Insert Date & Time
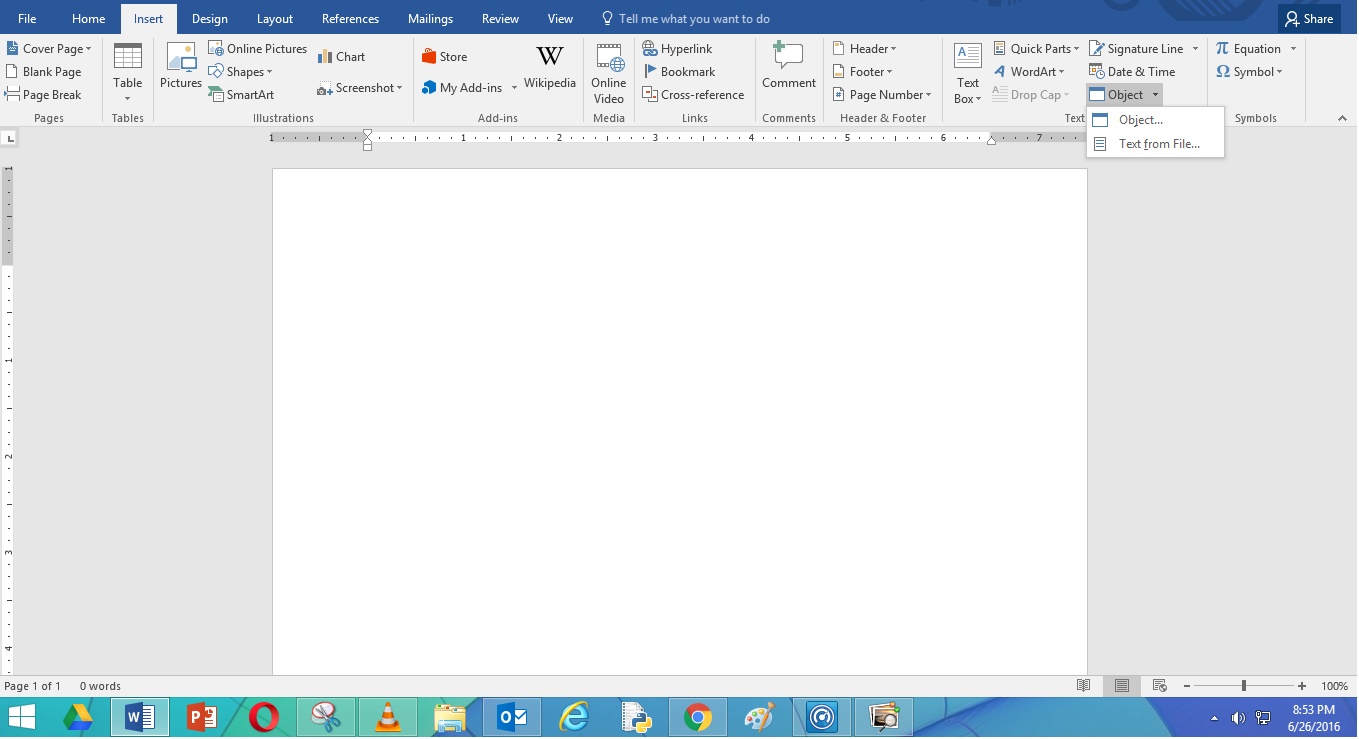This screenshot has height=739, width=1359. [x=1132, y=72]
